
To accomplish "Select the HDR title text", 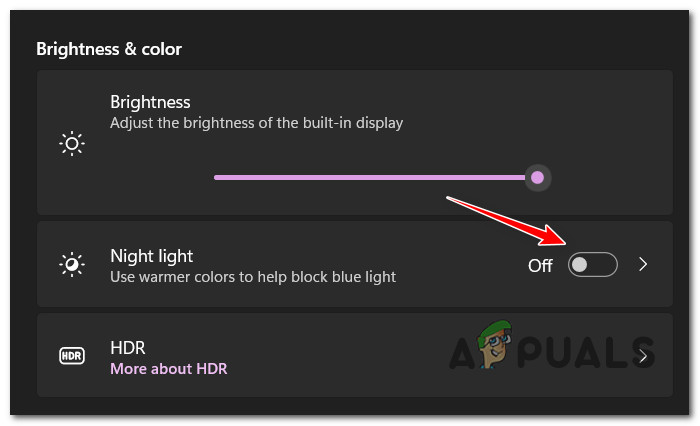I will pos(128,348).
